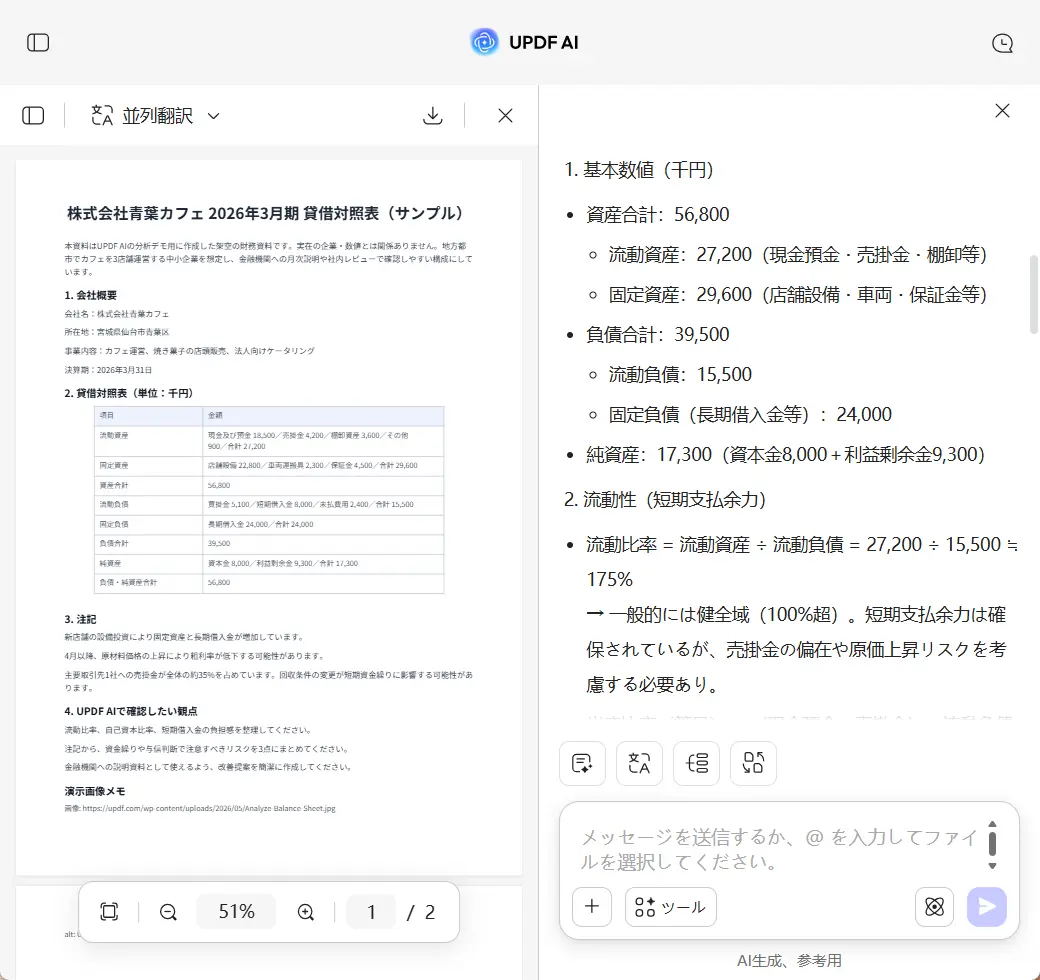This screenshot has width=1040, height=980.
Task: Click the total pages '/ 2' indicator
Action: point(421,912)
